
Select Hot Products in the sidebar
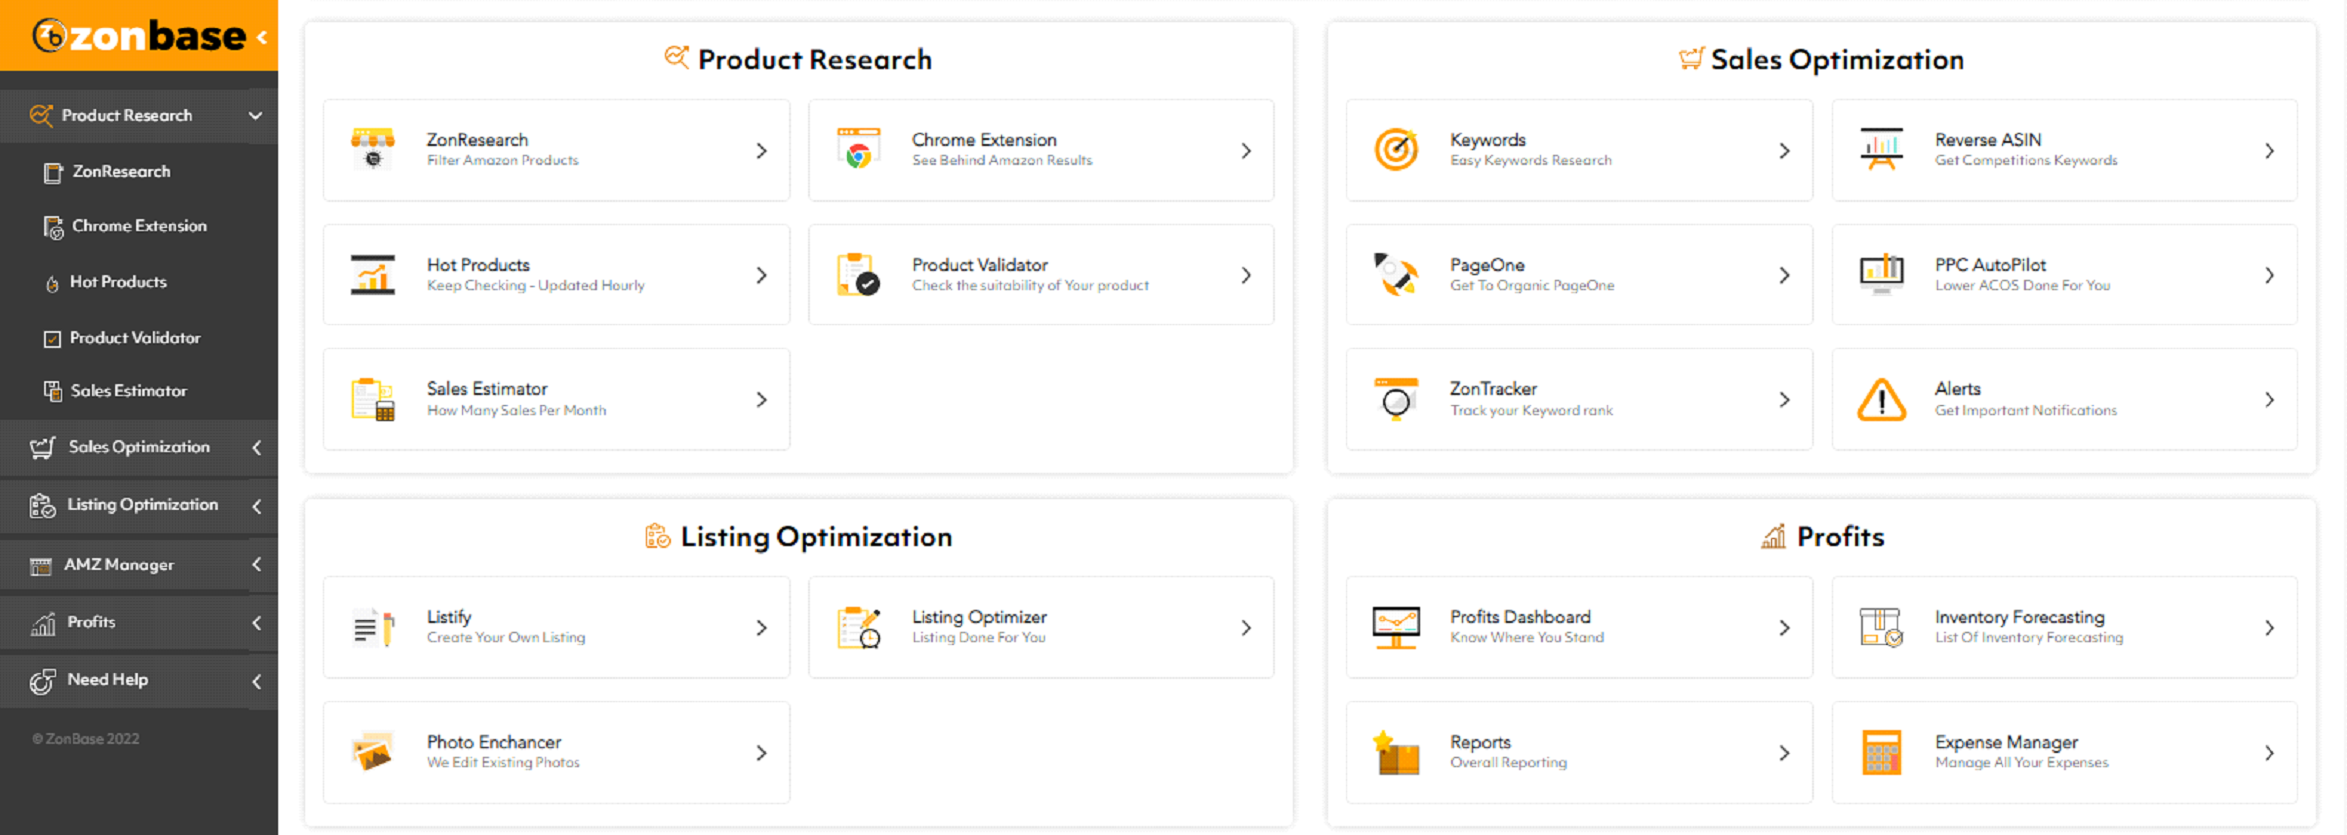pos(118,282)
